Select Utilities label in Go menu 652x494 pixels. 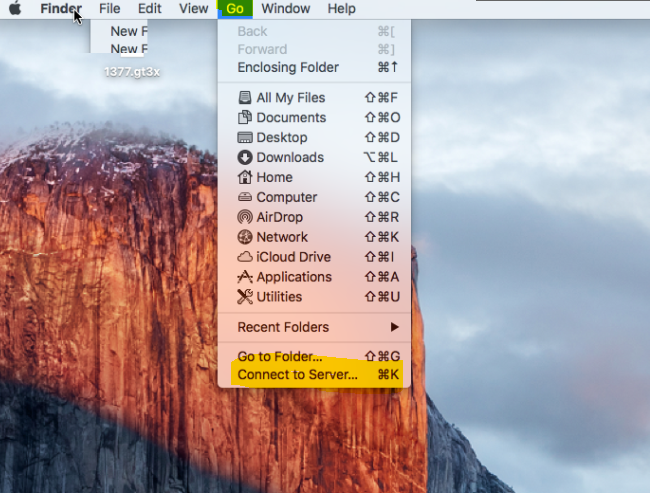pos(279,296)
